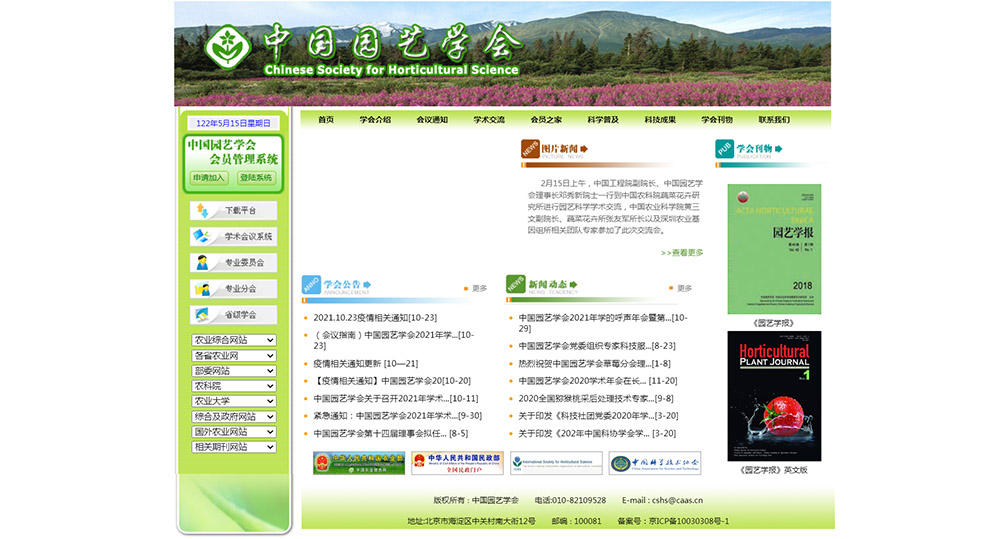Expand the 综合及政府网站 dropdown
1000x539 pixels.
[x=233, y=417]
